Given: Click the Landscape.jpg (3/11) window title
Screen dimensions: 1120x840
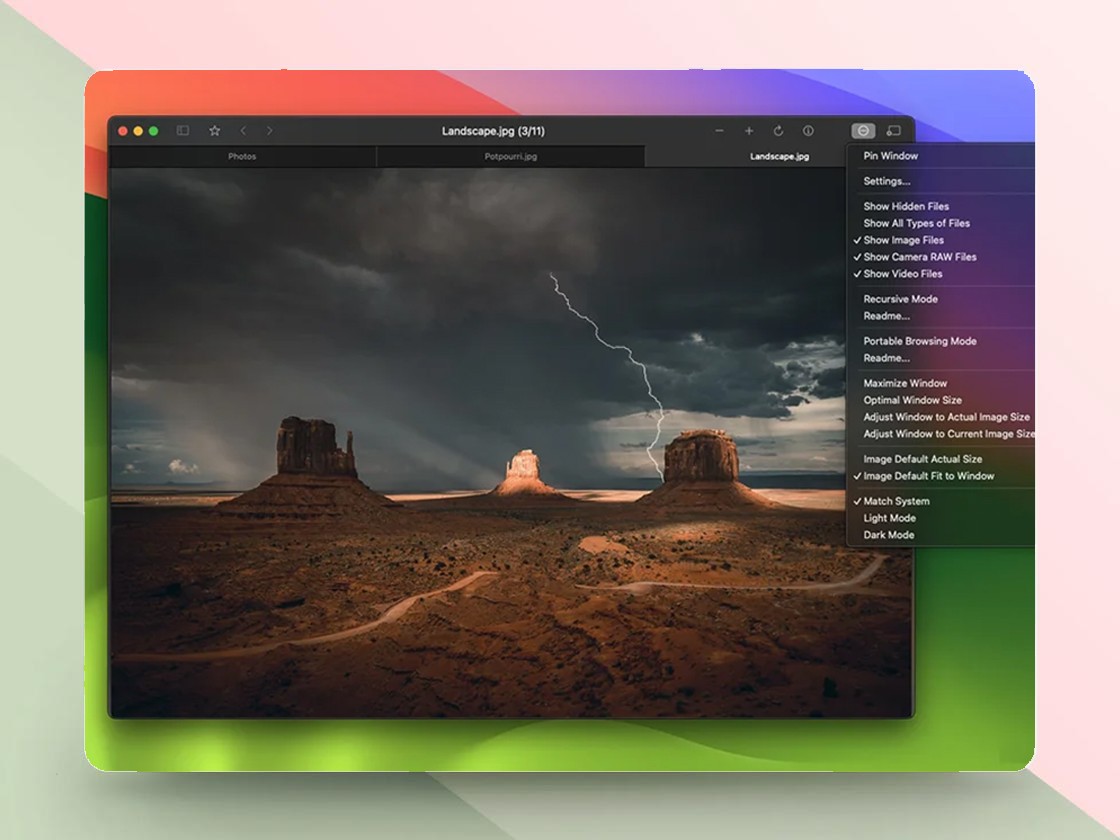Looking at the screenshot, I should [493, 131].
